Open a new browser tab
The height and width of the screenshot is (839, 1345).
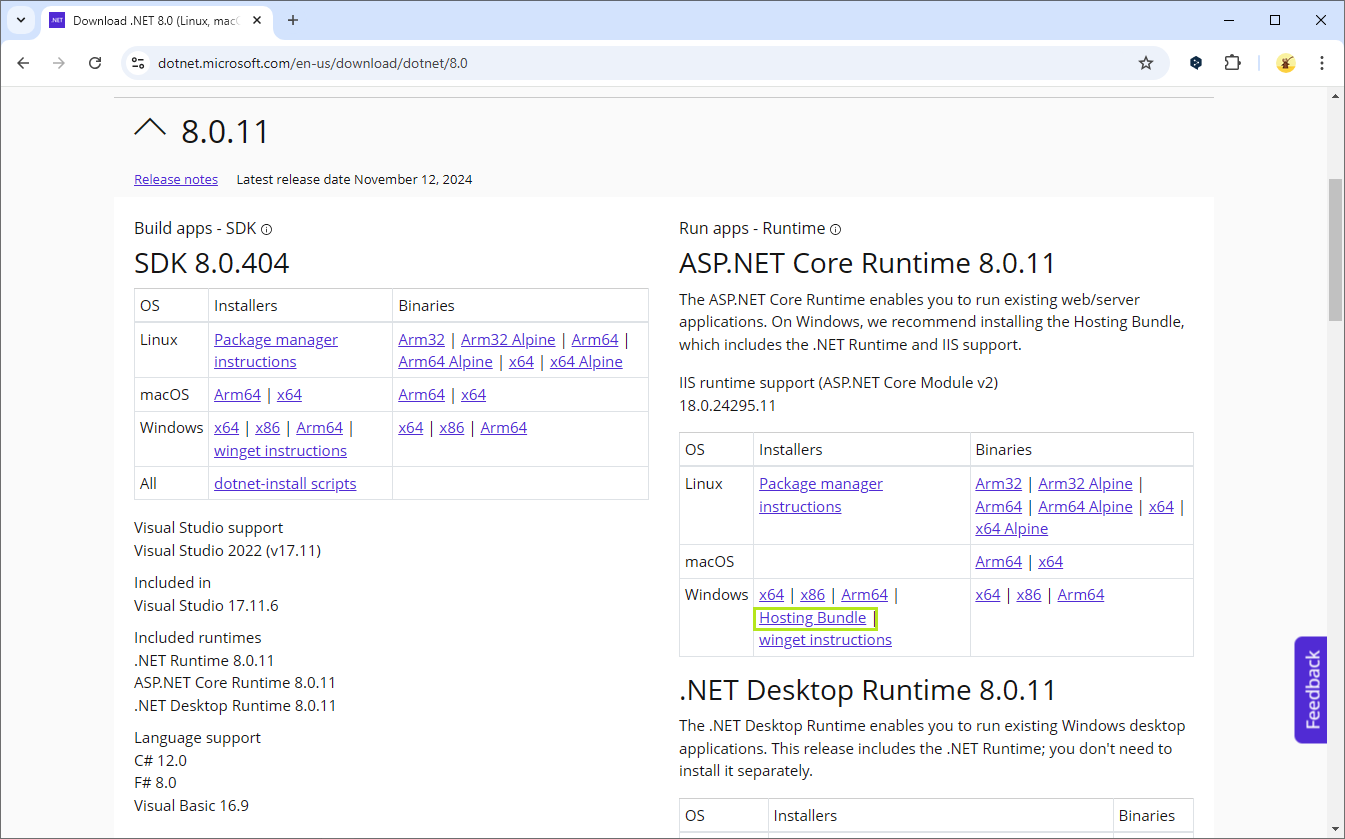click(x=293, y=20)
